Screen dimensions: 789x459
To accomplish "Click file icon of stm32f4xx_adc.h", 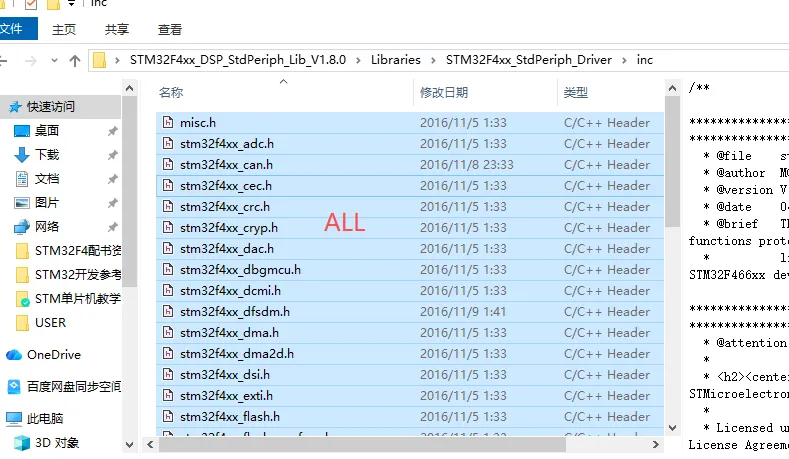I will pos(168,144).
